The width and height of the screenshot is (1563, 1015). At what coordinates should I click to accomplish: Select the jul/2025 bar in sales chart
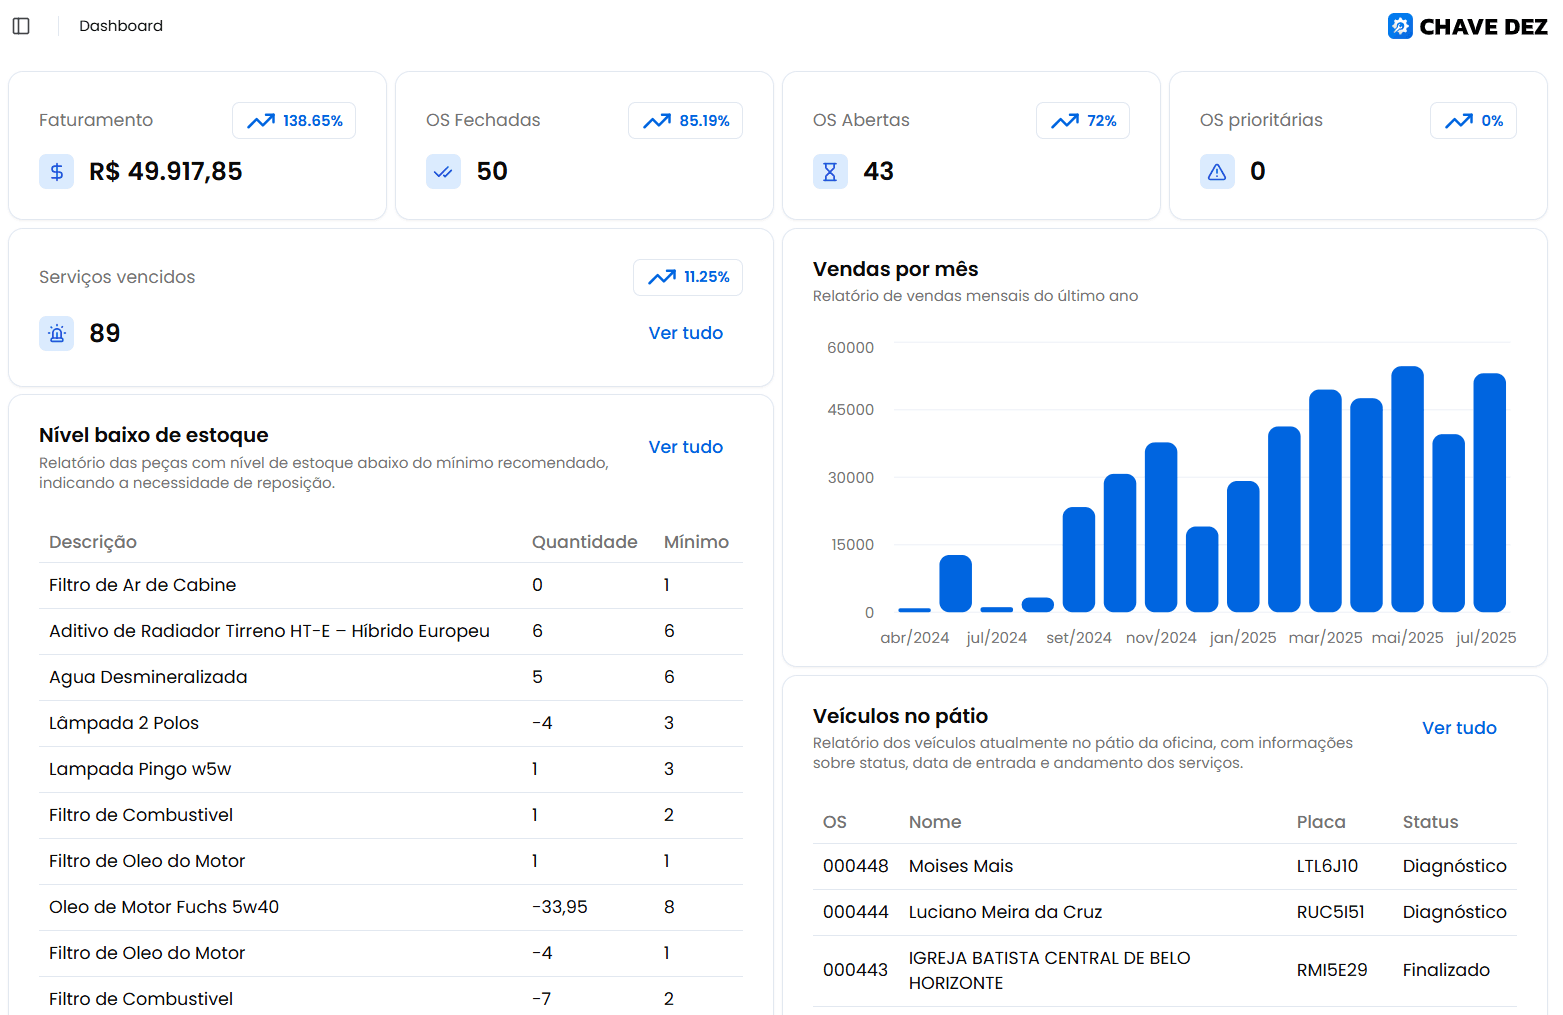1489,493
